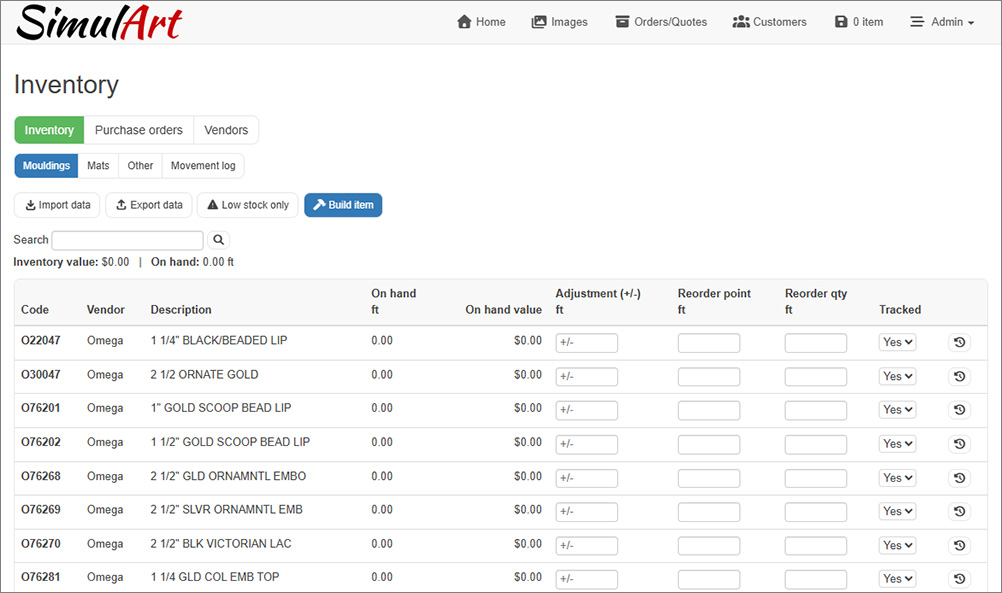Click the Description column header
Image resolution: width=1002 pixels, height=593 pixels.
point(181,310)
